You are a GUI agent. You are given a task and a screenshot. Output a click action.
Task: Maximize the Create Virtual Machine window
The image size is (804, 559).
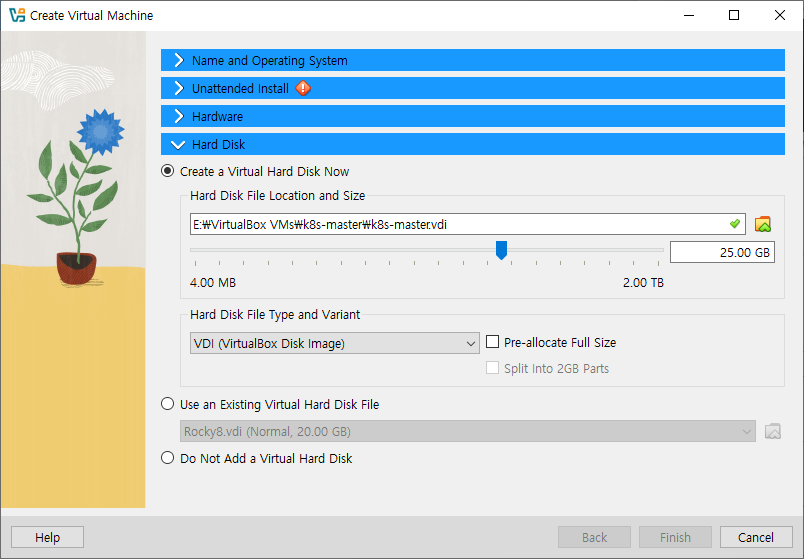click(734, 15)
